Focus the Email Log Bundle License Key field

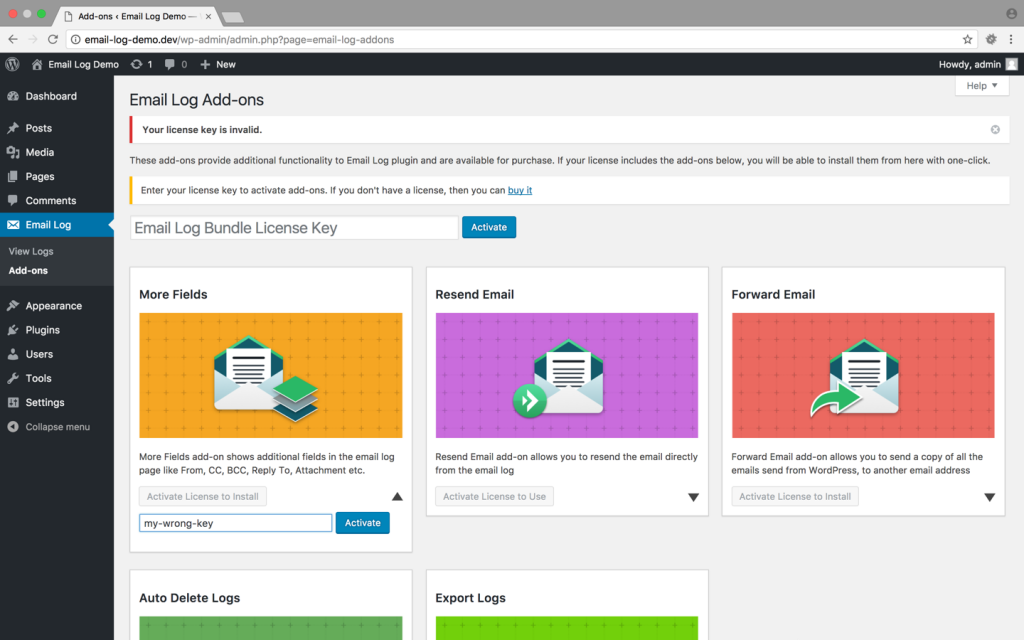294,227
